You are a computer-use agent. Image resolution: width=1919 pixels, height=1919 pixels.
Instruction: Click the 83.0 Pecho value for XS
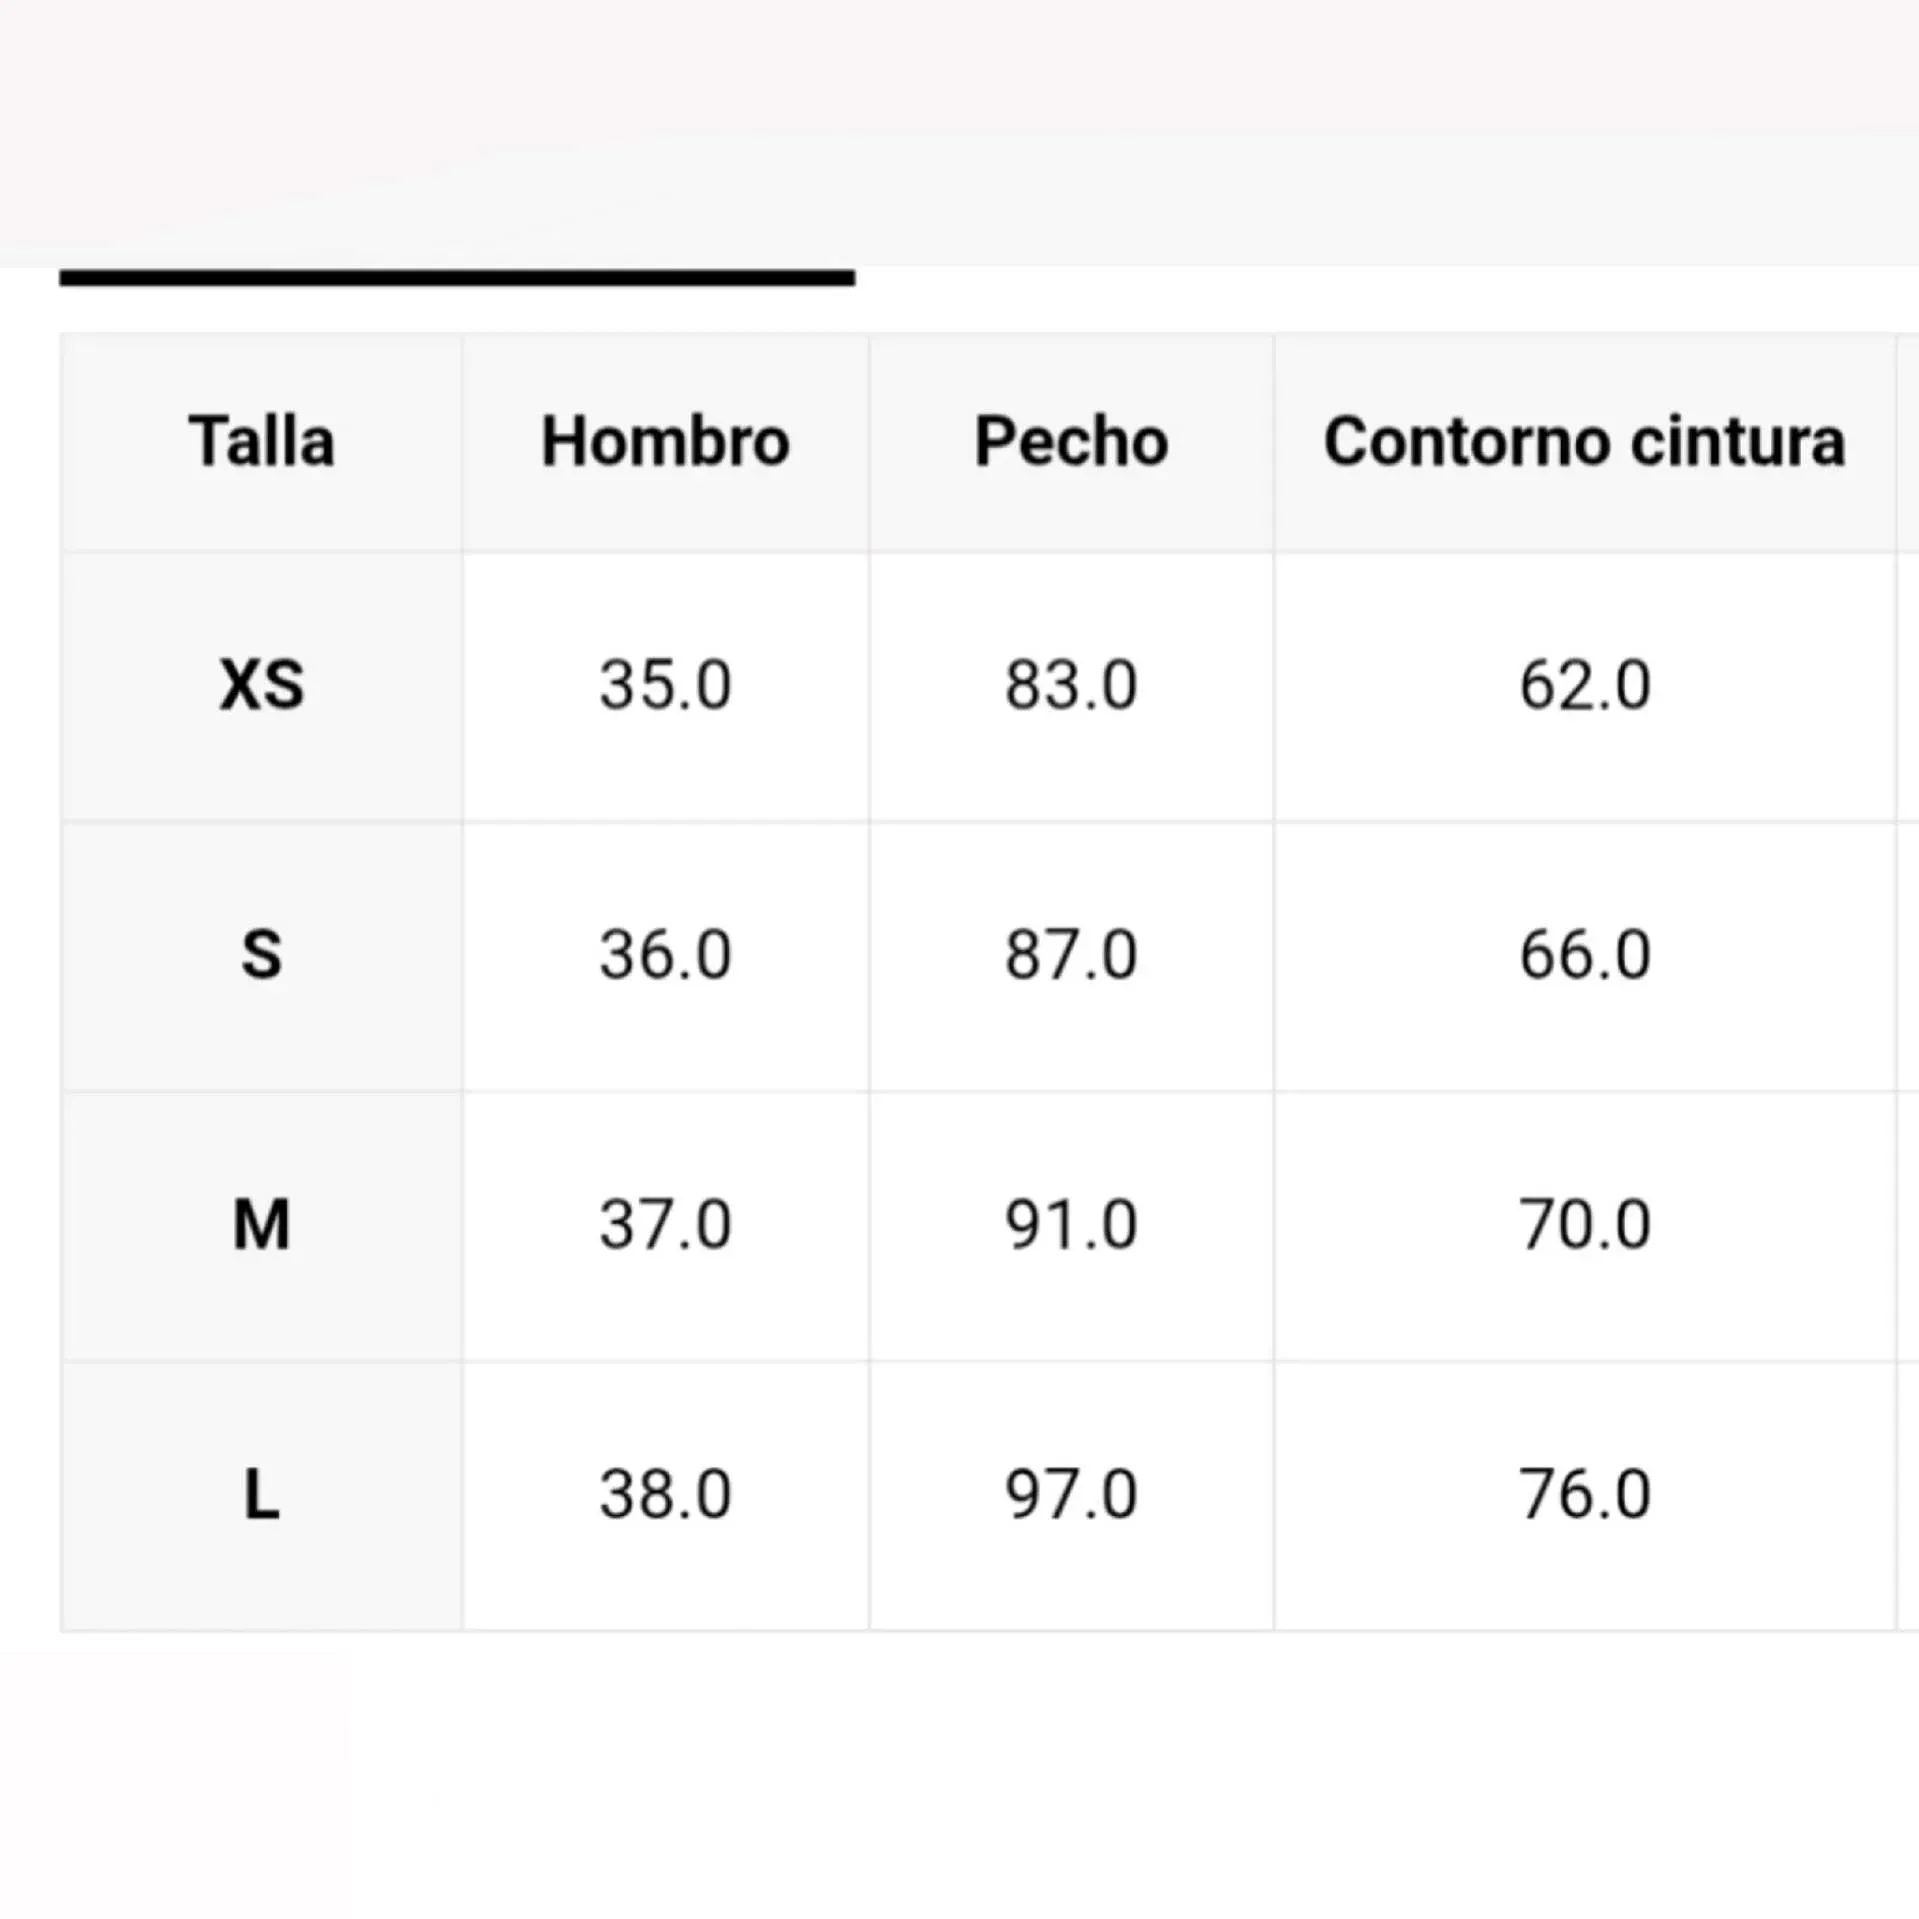click(1071, 686)
